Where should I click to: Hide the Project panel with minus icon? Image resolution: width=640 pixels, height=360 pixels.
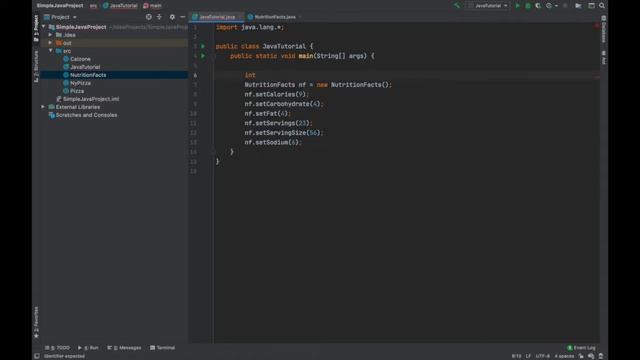(x=182, y=17)
